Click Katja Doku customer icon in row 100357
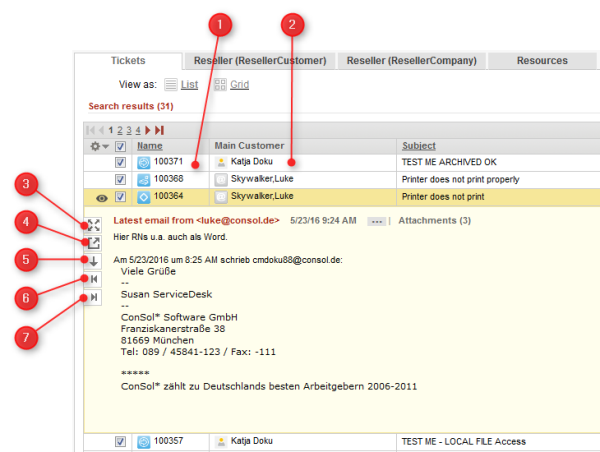 [x=221, y=442]
